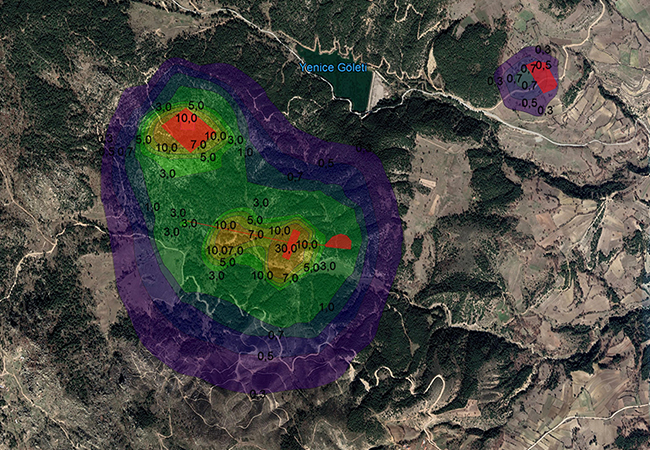Click the 30,0 contour value label

coord(285,247)
